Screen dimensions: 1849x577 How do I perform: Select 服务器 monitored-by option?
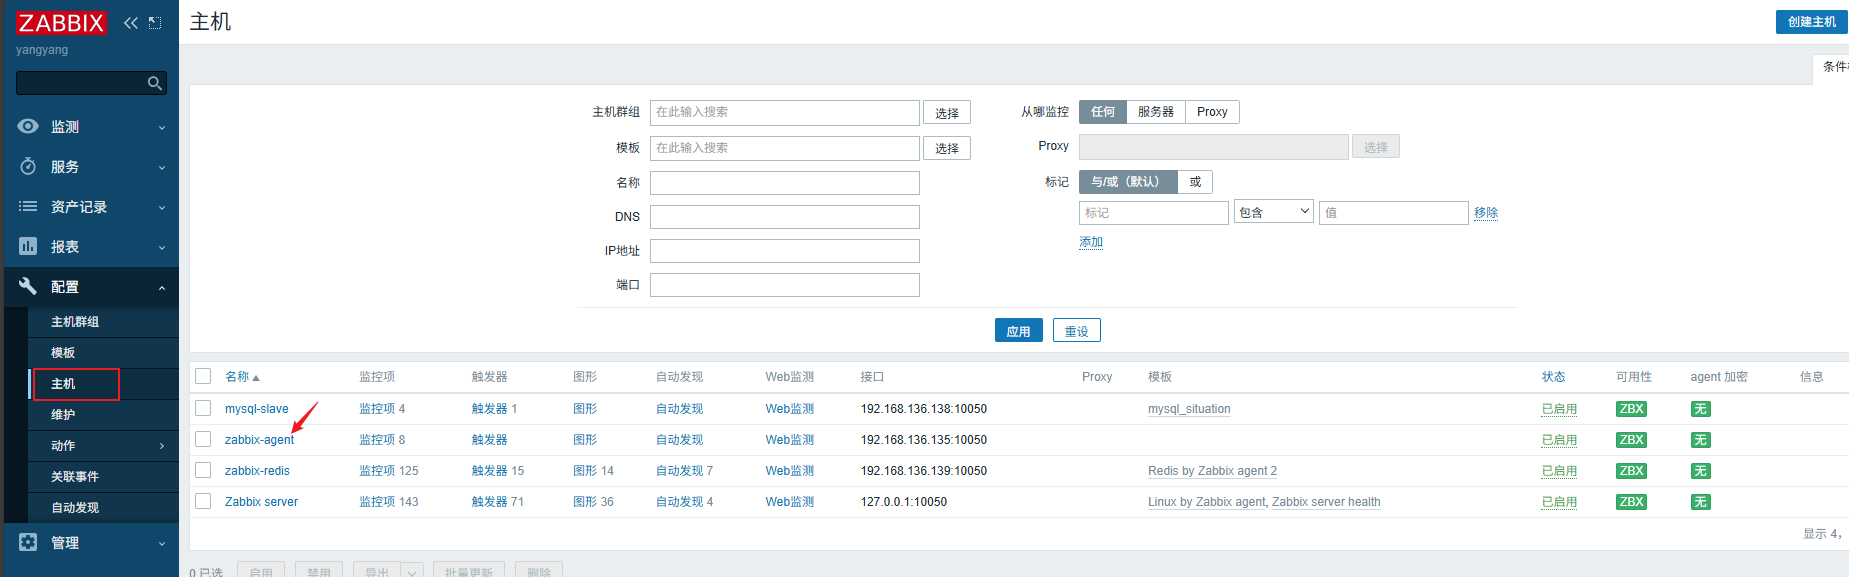tap(1156, 112)
